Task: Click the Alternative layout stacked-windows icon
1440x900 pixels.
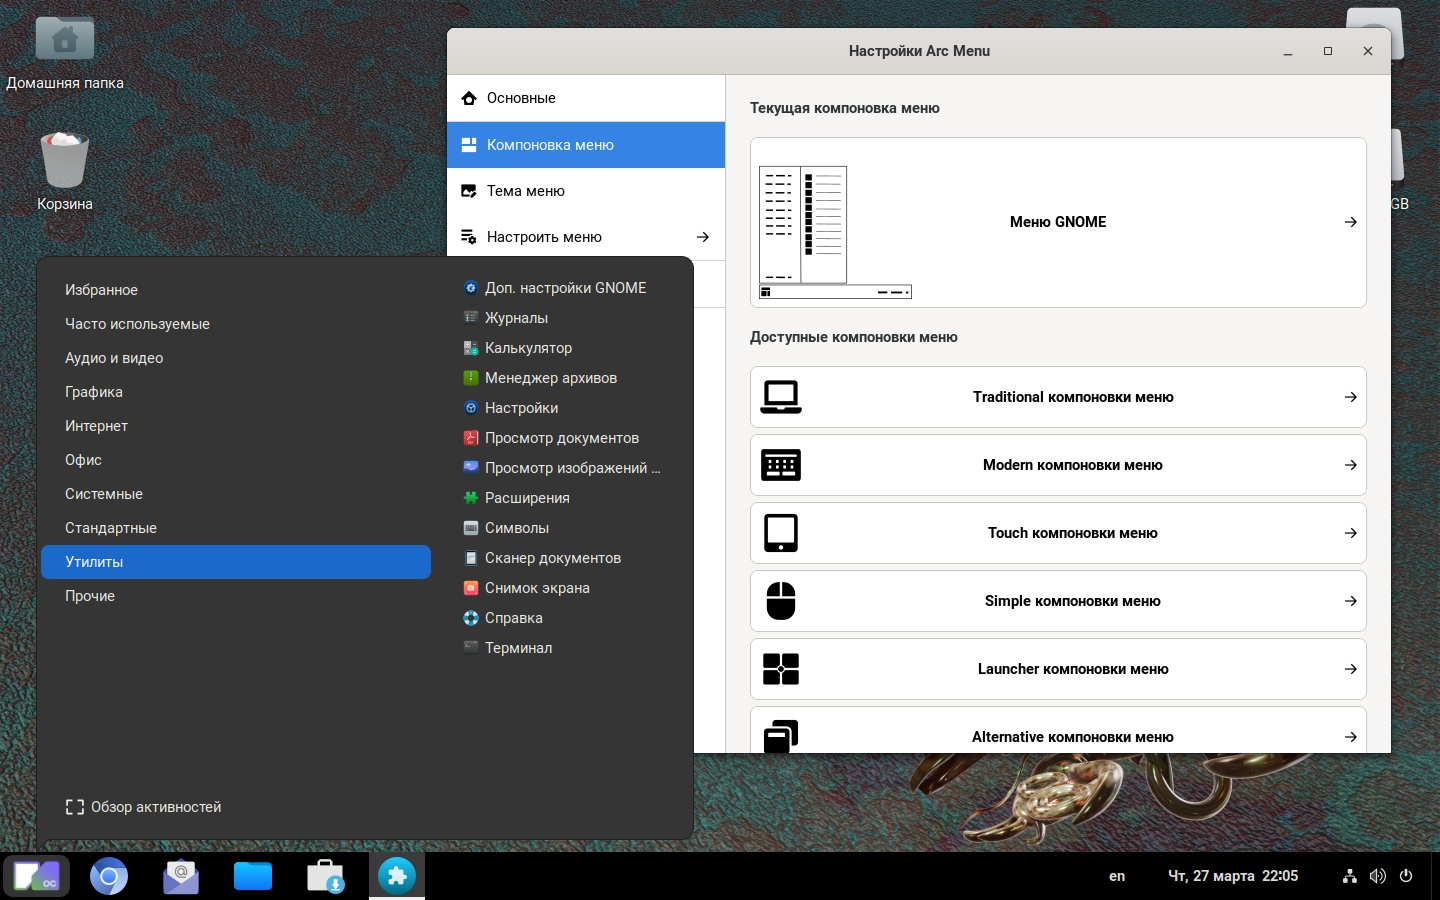Action: click(781, 736)
